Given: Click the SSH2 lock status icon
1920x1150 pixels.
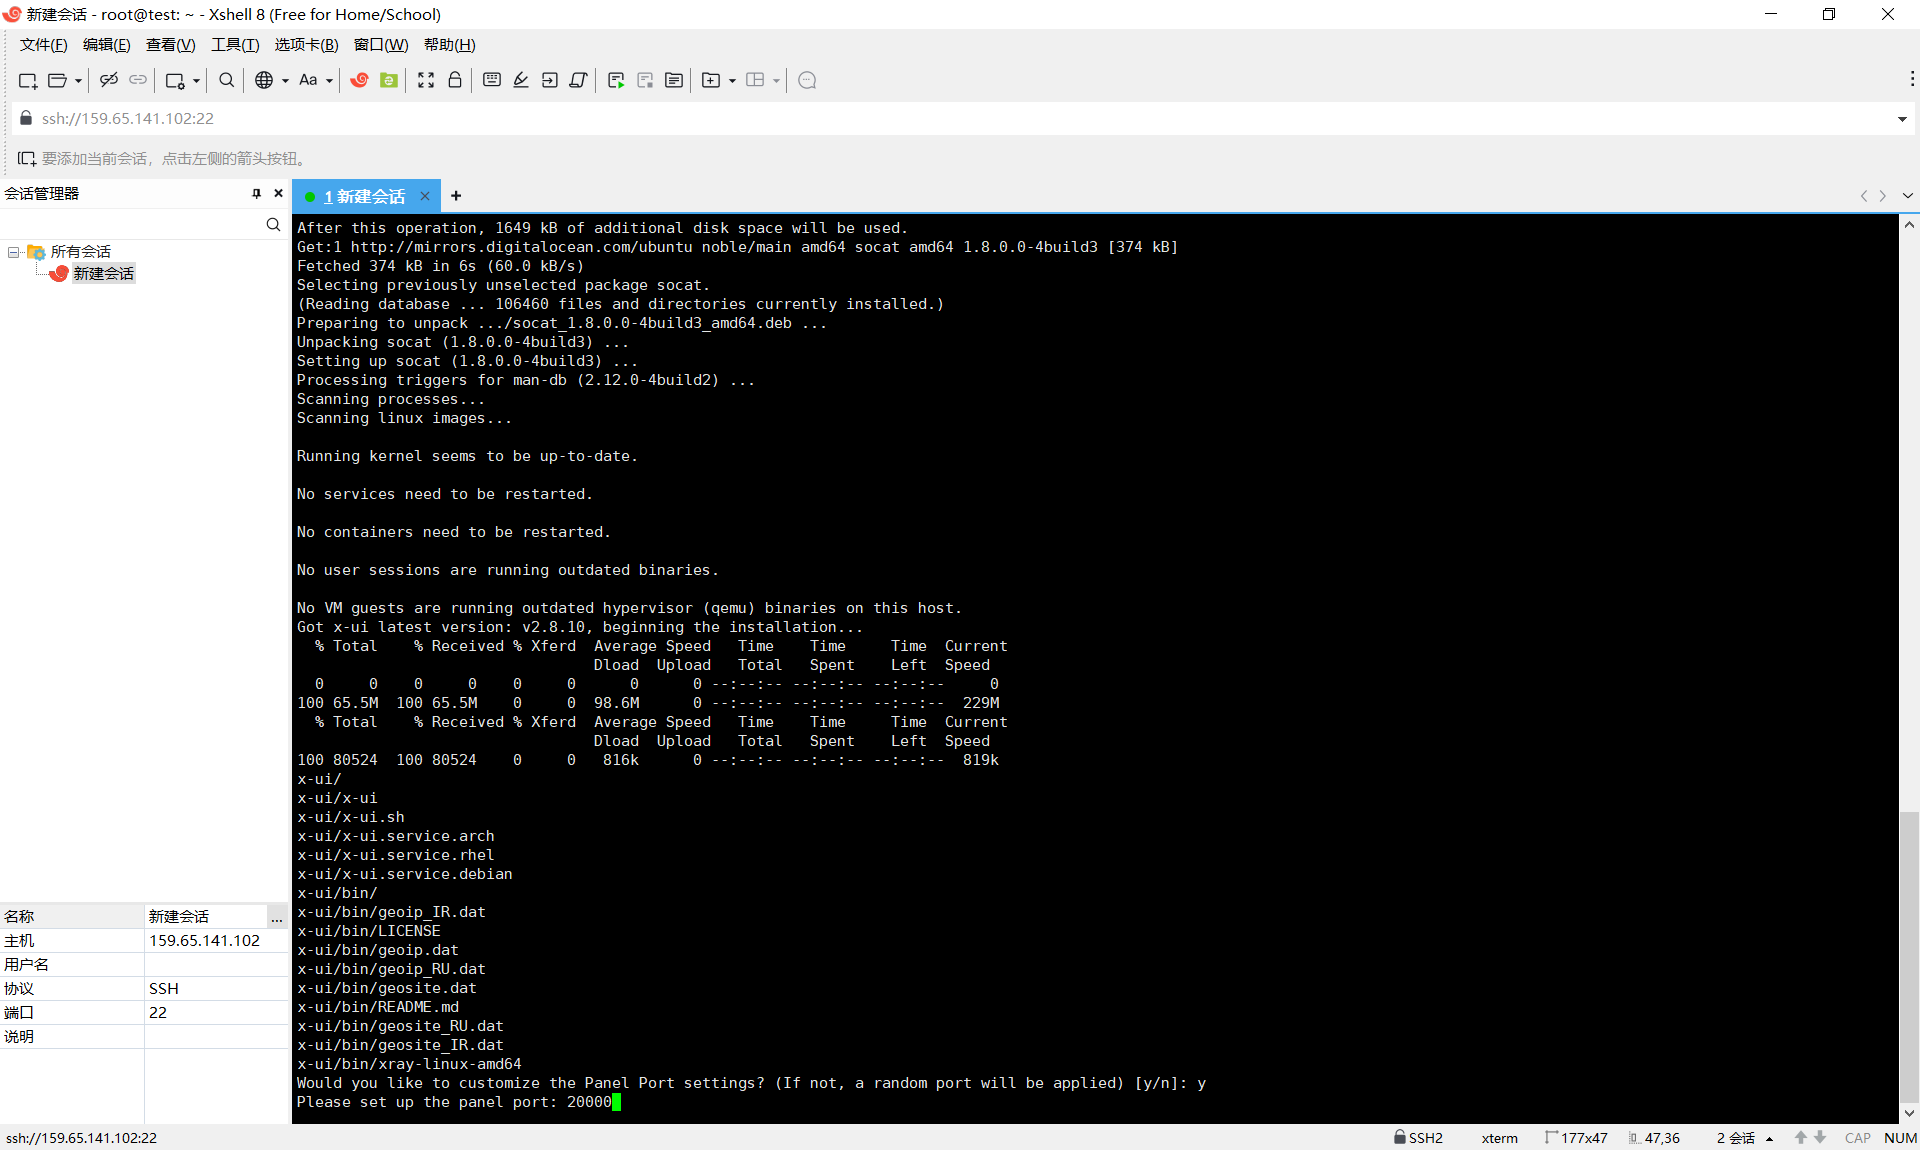Looking at the screenshot, I should (x=1400, y=1137).
